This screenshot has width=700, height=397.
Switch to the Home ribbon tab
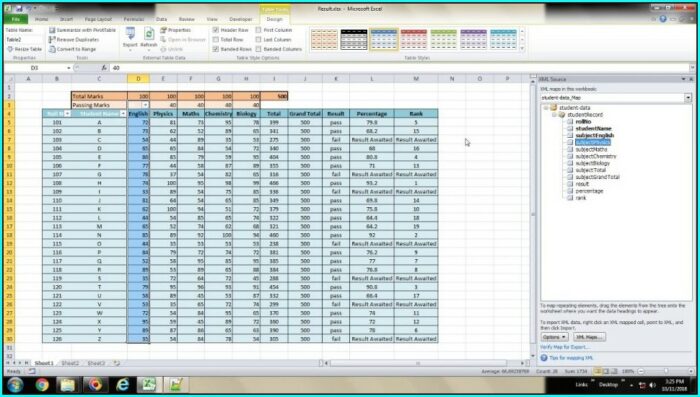click(x=41, y=19)
